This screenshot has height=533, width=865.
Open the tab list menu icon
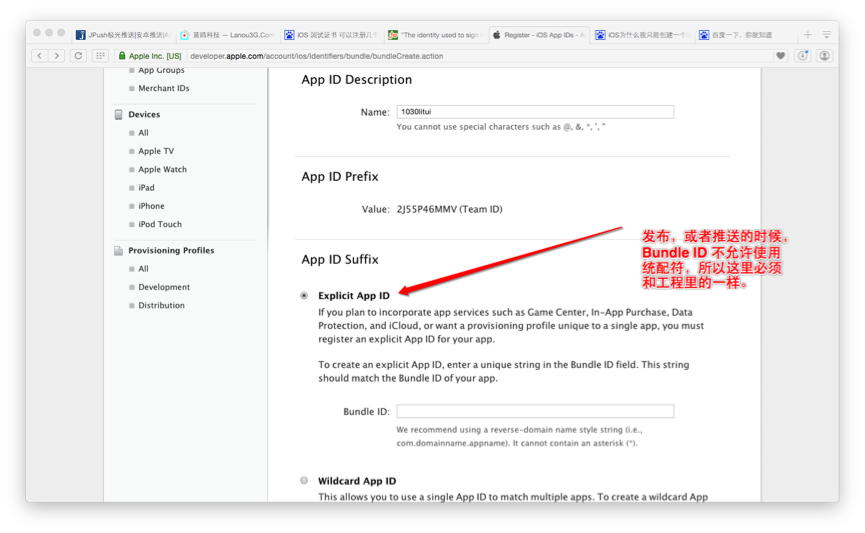pyautogui.click(x=826, y=35)
